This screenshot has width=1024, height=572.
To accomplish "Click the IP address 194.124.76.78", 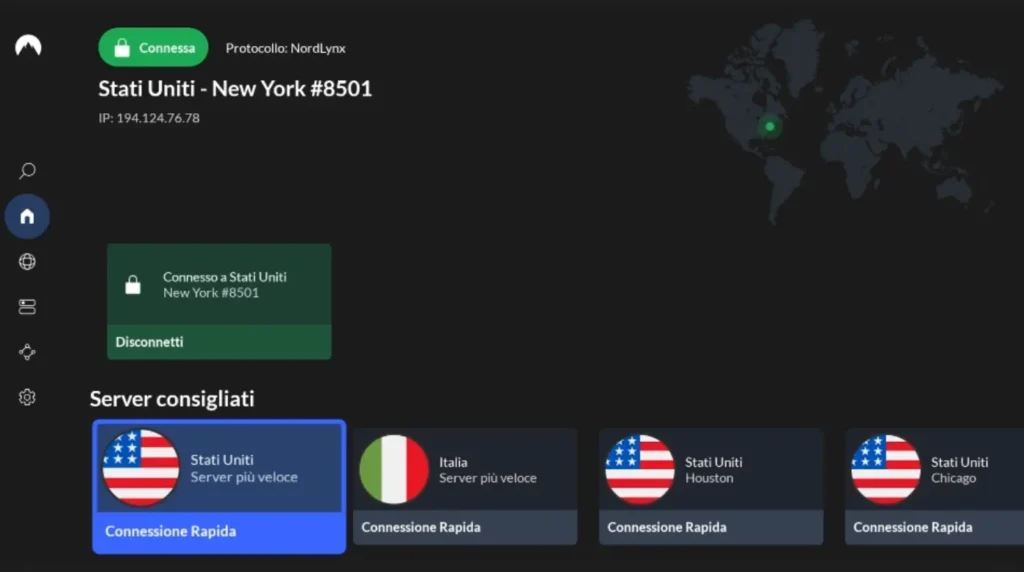I will click(x=149, y=118).
